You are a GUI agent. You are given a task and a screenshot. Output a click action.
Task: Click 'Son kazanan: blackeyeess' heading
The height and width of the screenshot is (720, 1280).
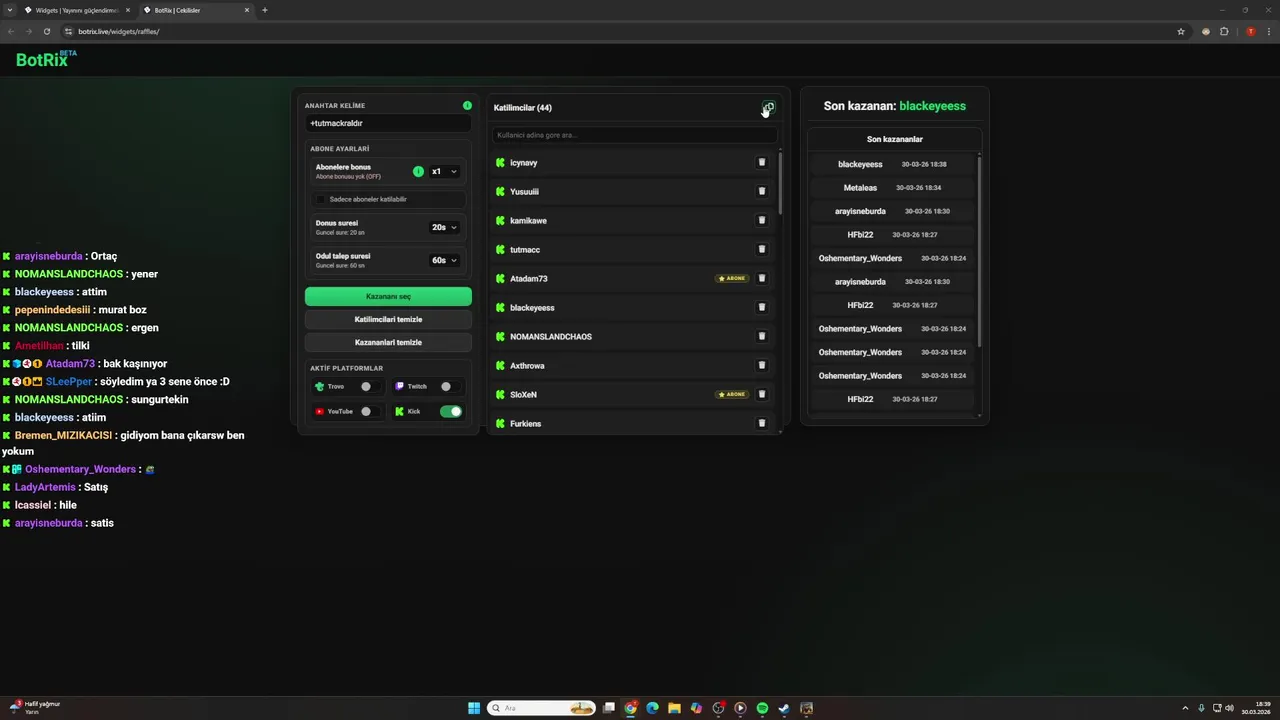coord(895,106)
